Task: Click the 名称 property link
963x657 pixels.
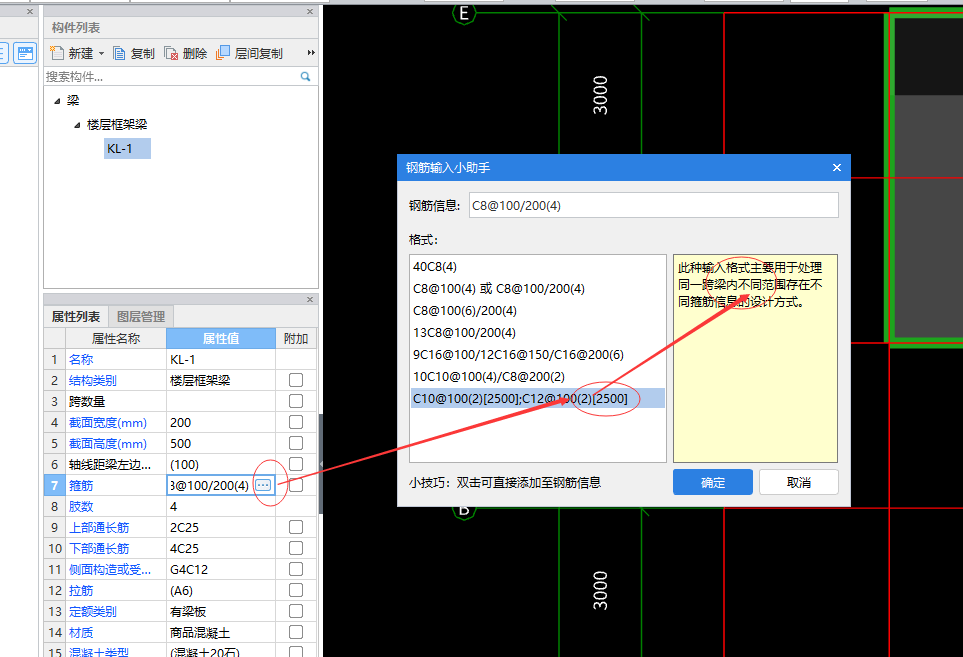Action: coord(81,359)
